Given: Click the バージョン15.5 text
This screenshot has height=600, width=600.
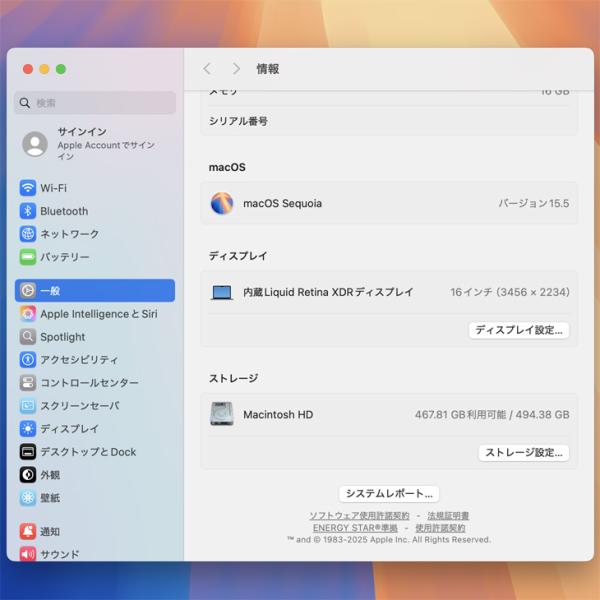Looking at the screenshot, I should [x=533, y=203].
